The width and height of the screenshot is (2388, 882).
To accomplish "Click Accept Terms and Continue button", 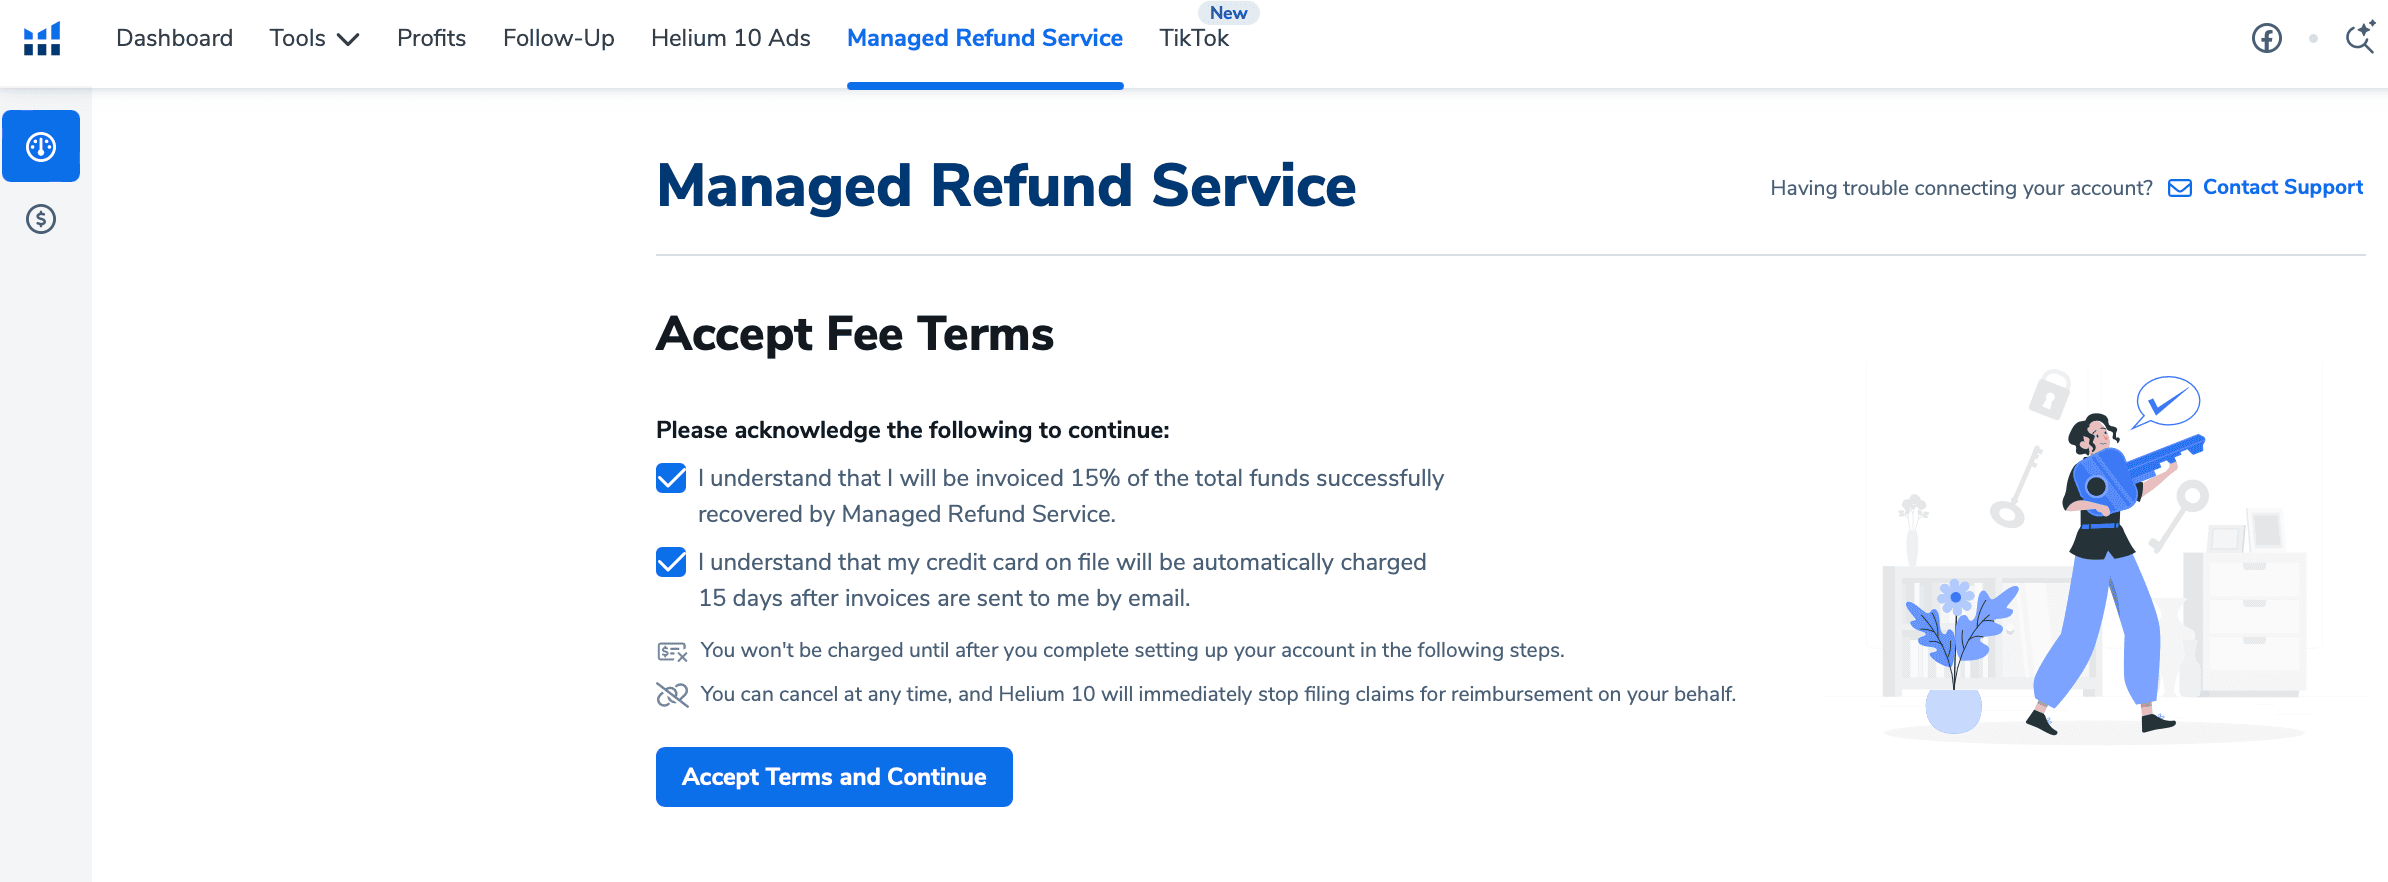I will 834,777.
